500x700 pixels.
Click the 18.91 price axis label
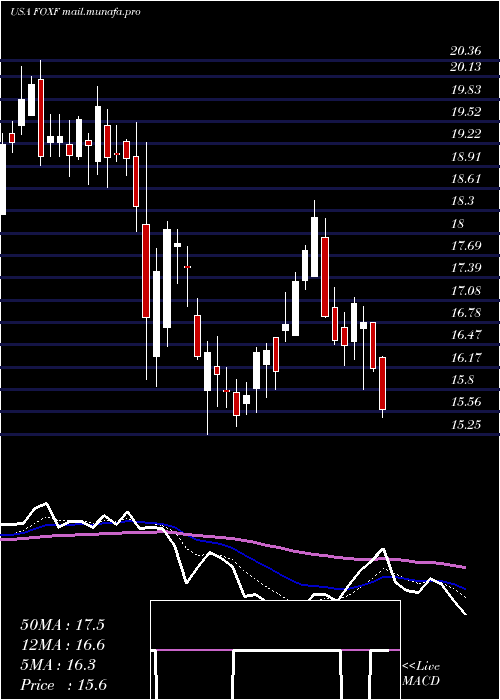[466, 157]
